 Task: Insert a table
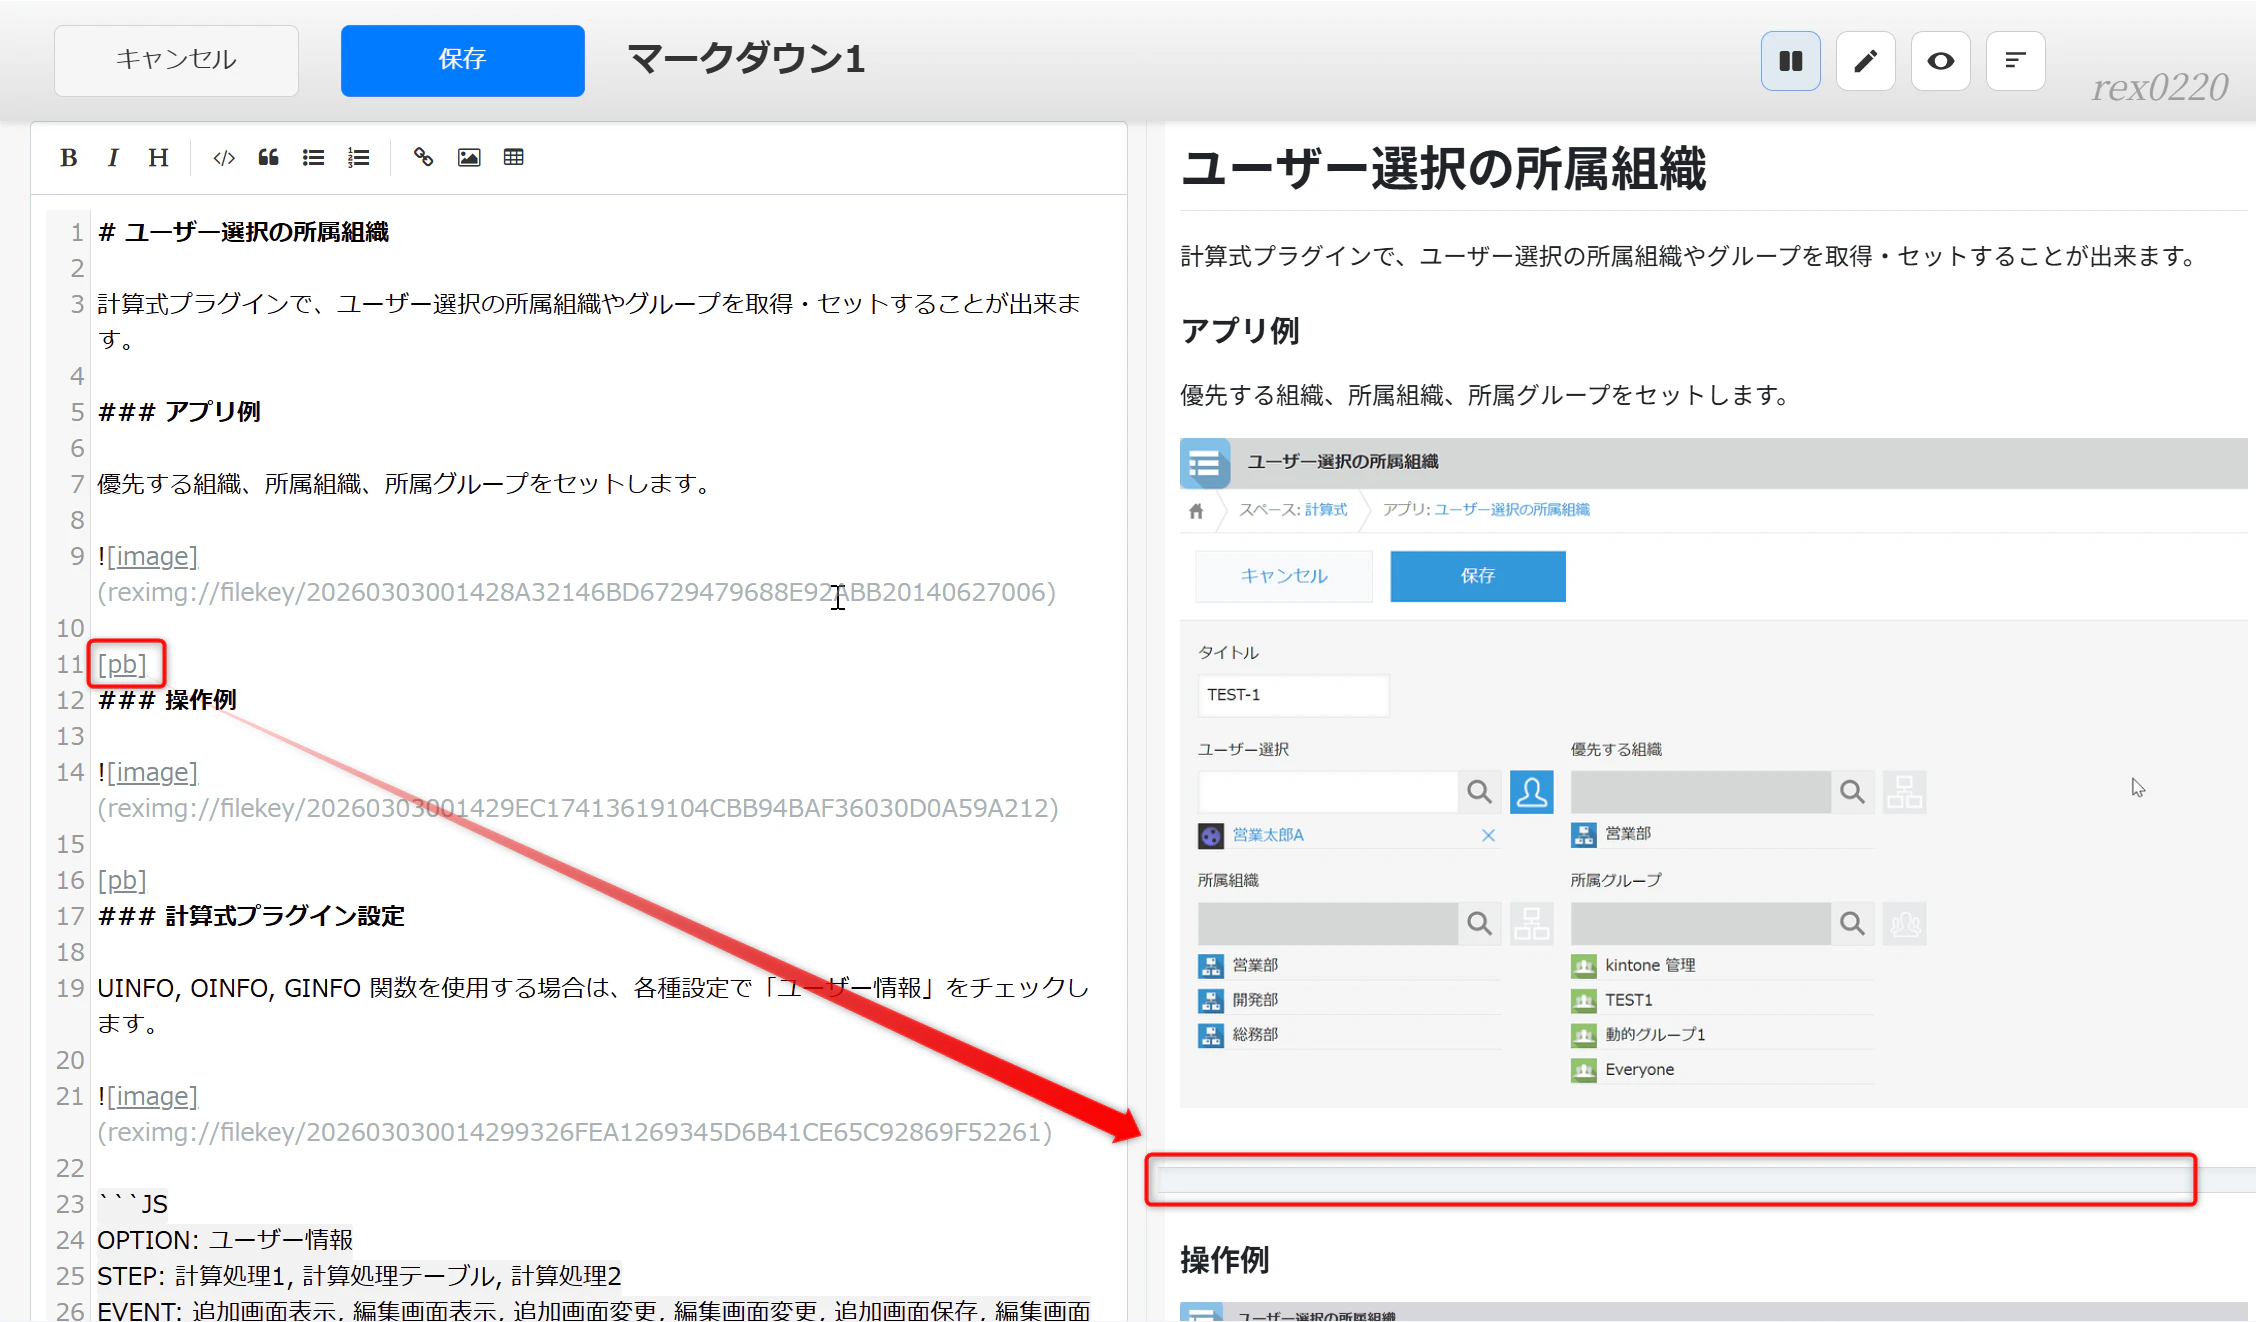(514, 157)
